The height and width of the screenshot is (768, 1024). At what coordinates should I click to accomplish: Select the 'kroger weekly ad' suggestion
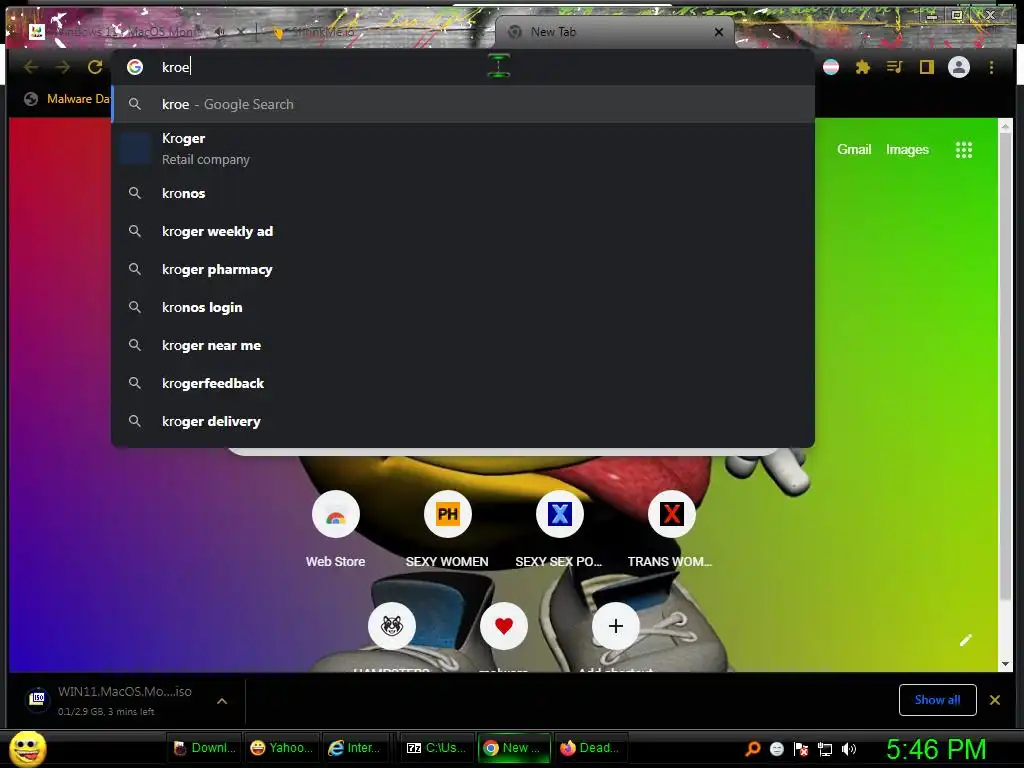pyautogui.click(x=463, y=231)
